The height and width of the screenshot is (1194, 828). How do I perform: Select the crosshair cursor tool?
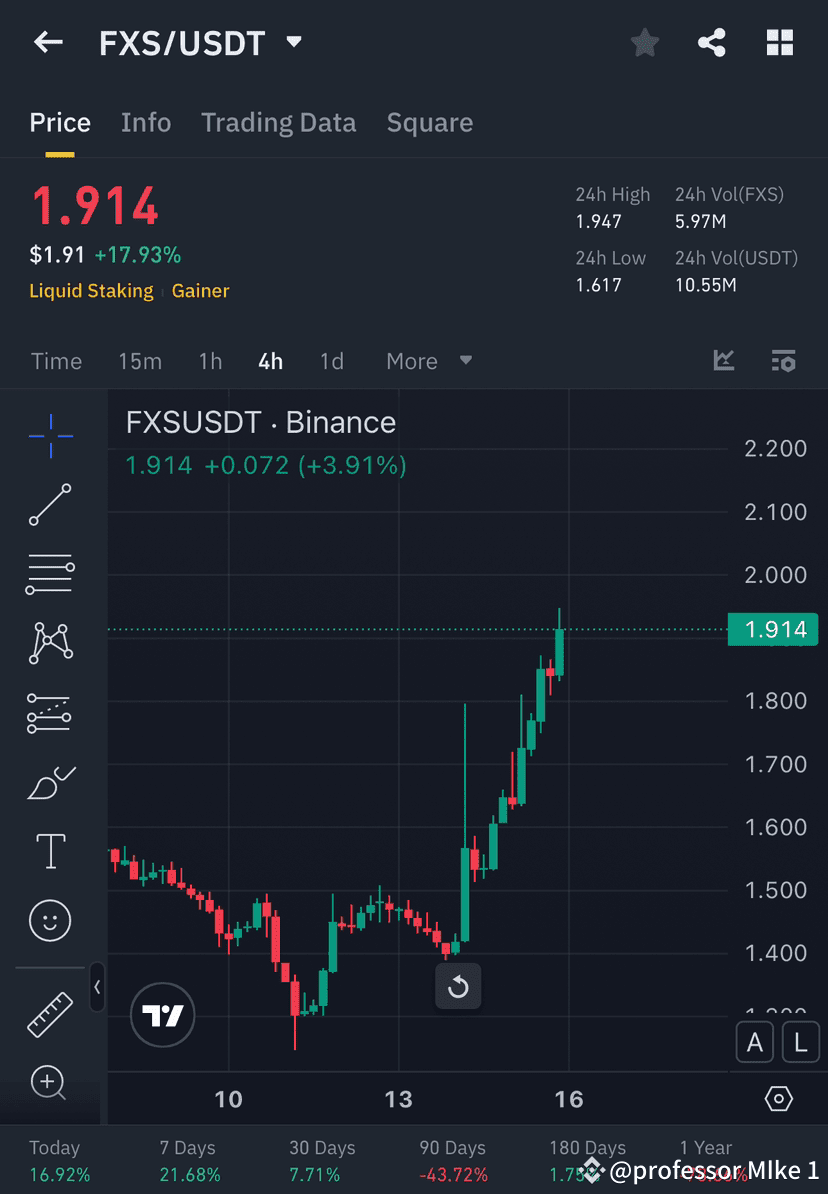[50, 435]
